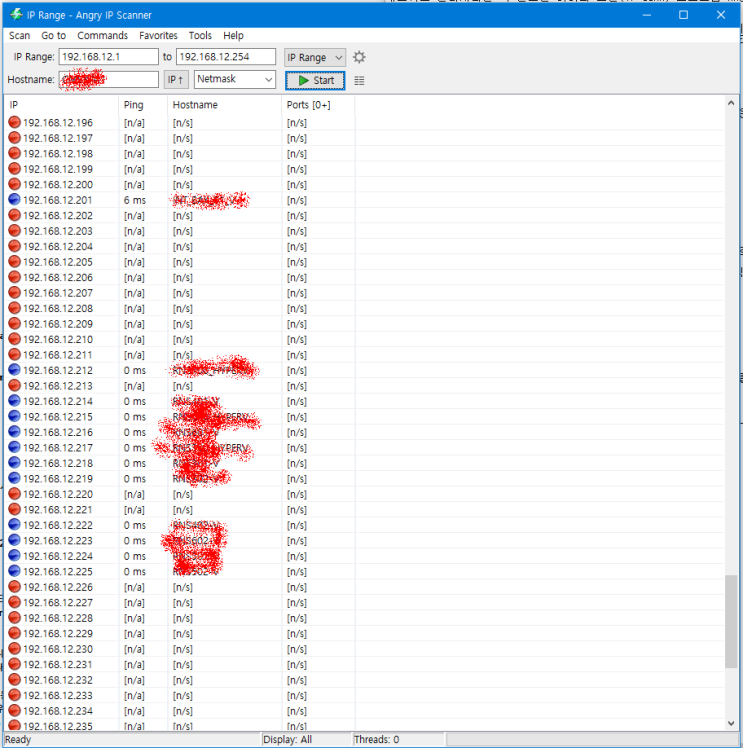Image resolution: width=743 pixels, height=748 pixels.
Task: Open the Scan menu
Action: [20, 35]
